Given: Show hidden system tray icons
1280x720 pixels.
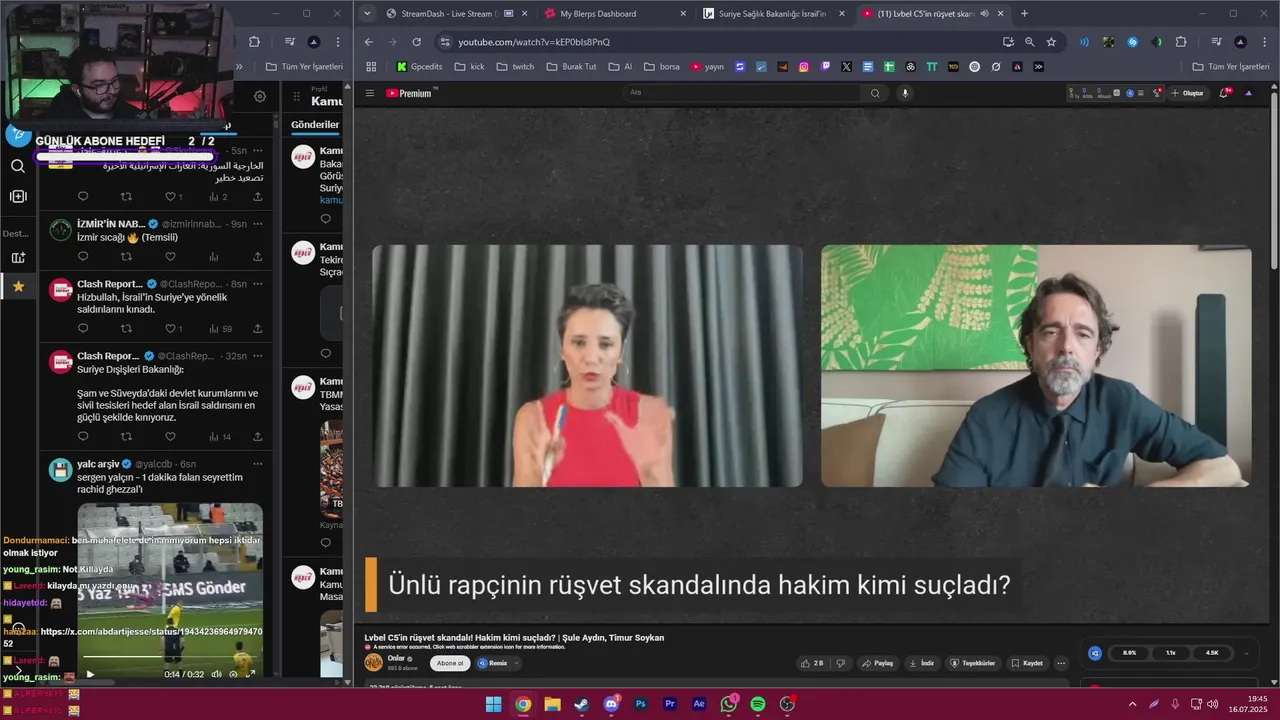Looking at the screenshot, I should point(1132,704).
